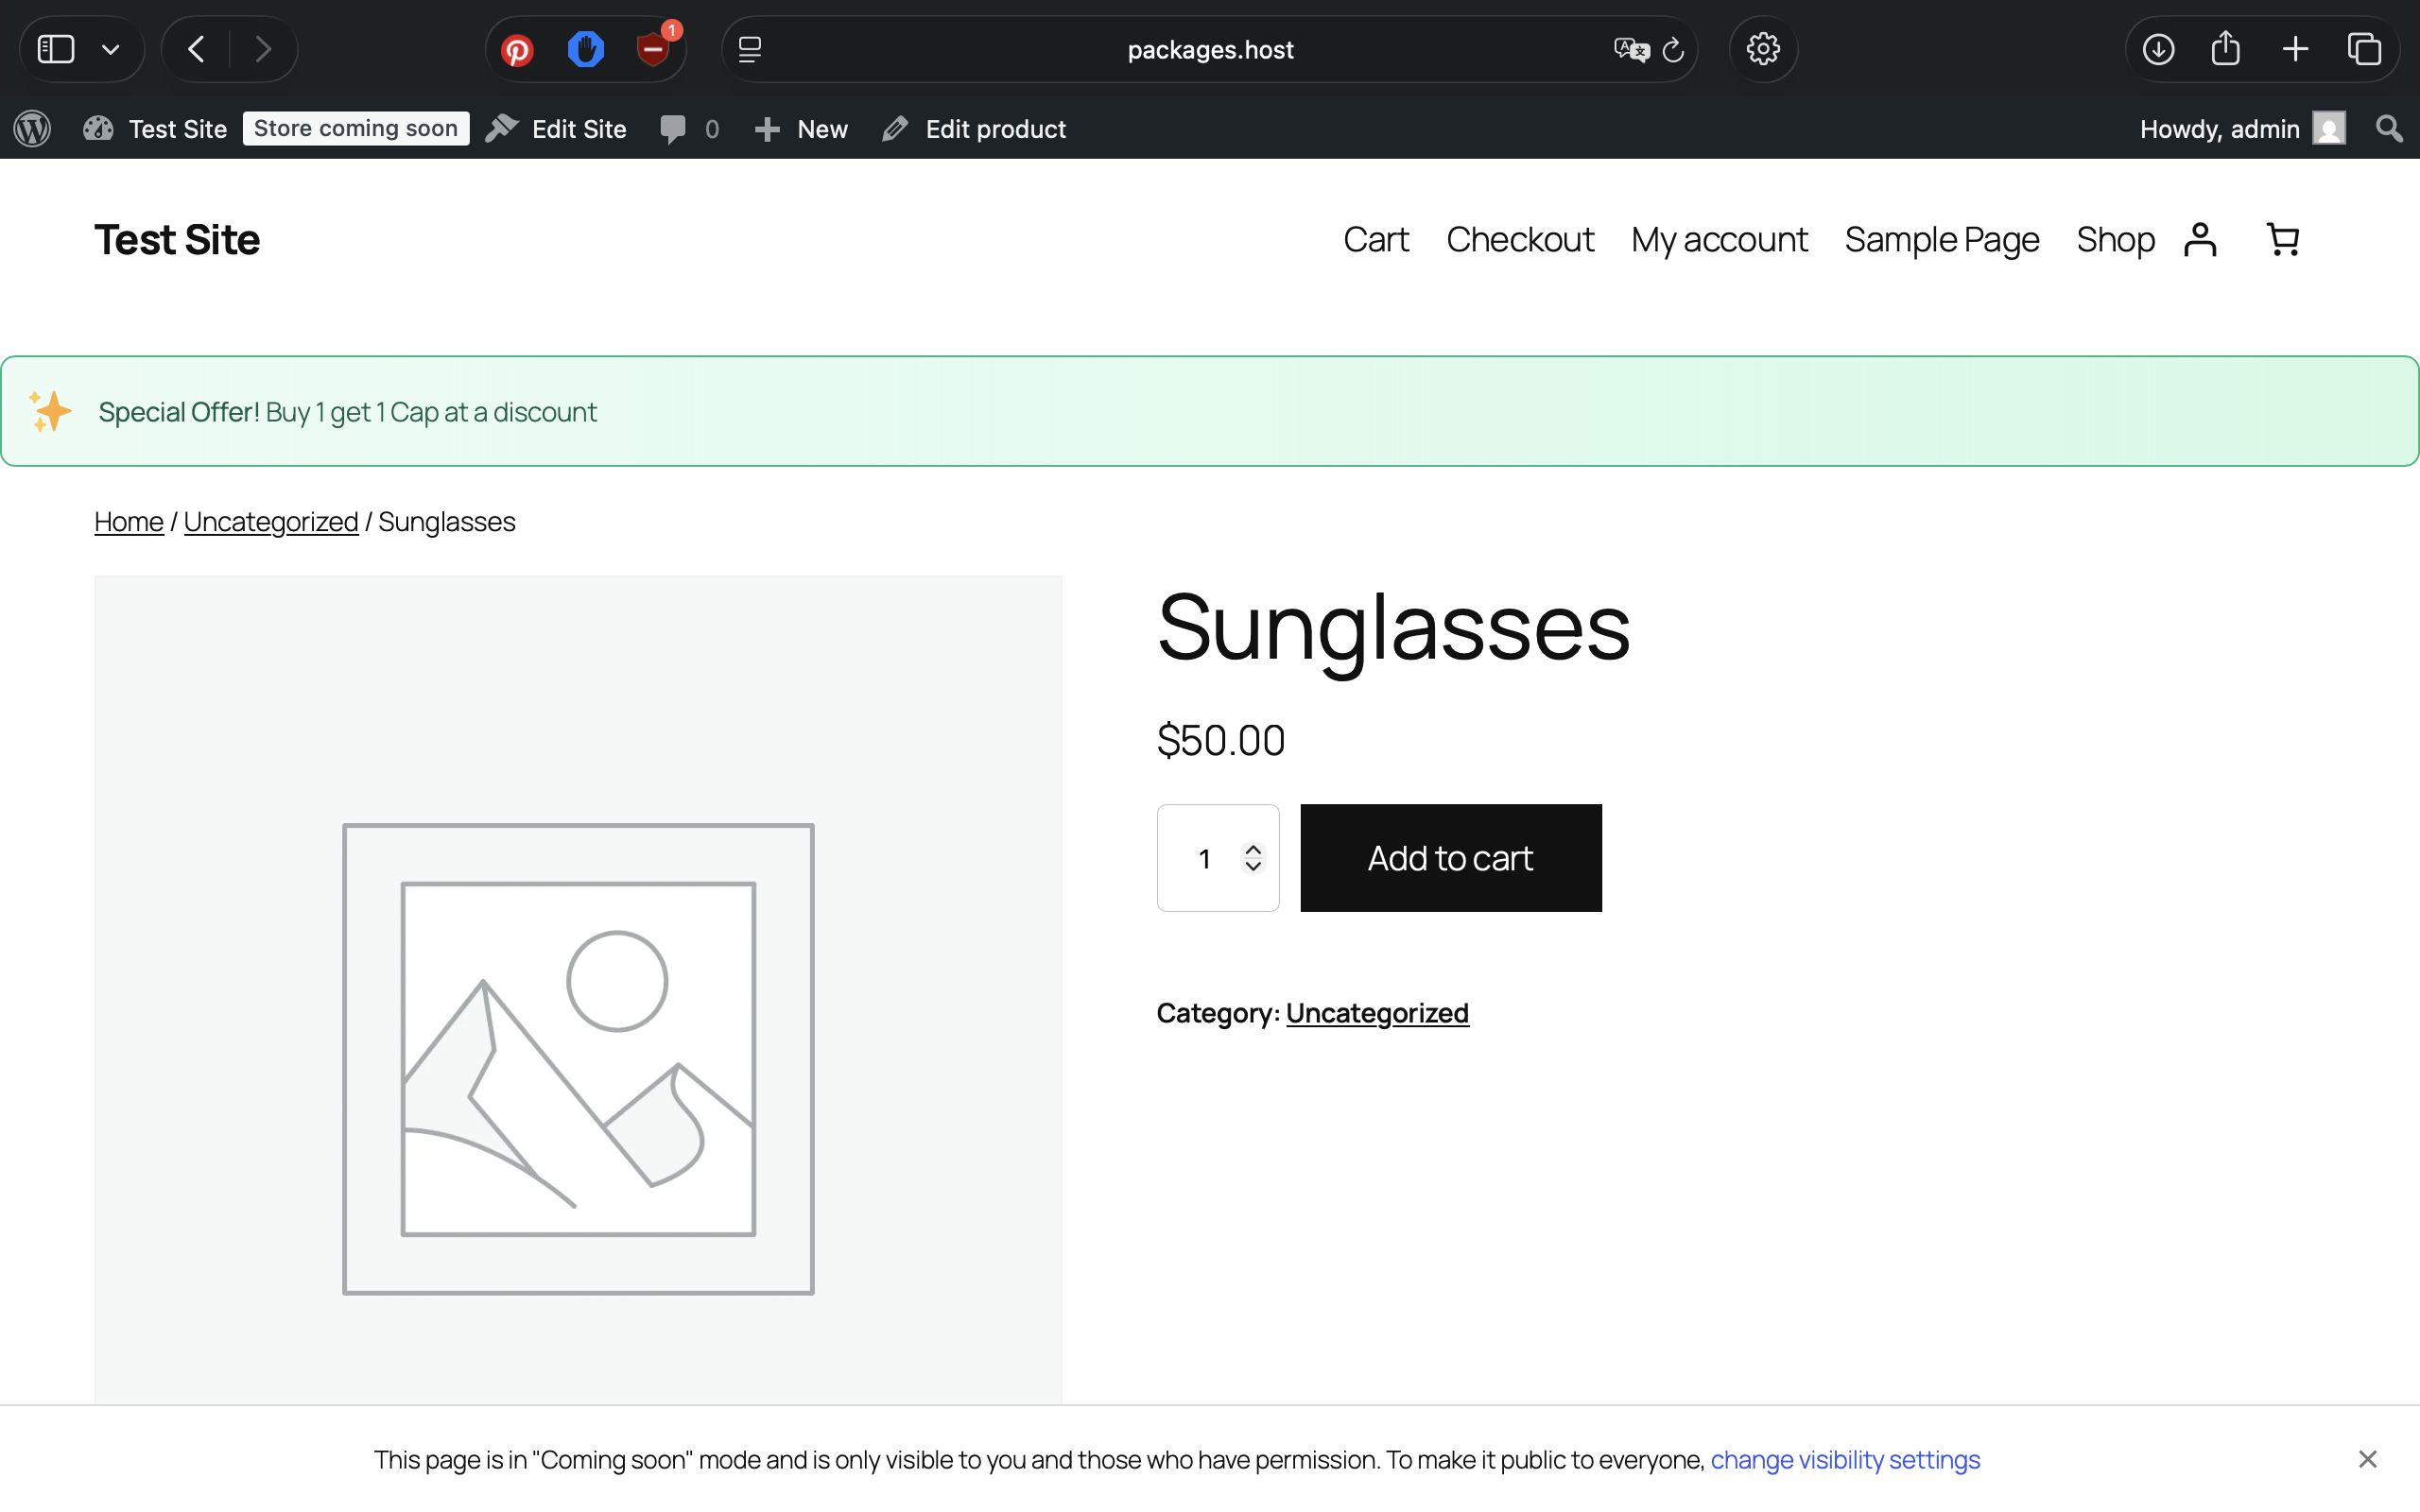Image resolution: width=2420 pixels, height=1512 pixels.
Task: Expand the sidebar dropdown chevron
Action: coord(111,49)
